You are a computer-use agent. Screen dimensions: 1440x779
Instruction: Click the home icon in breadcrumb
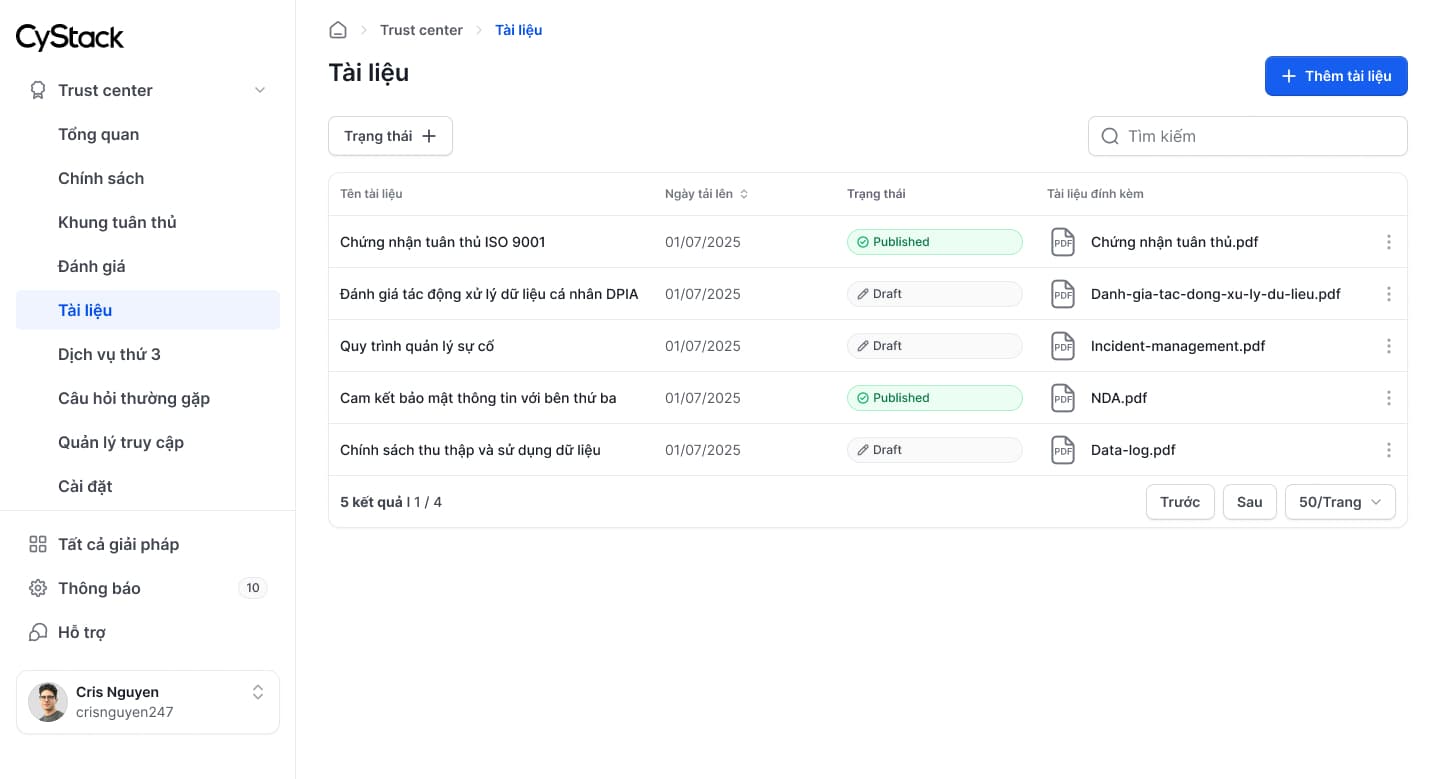[x=338, y=30]
